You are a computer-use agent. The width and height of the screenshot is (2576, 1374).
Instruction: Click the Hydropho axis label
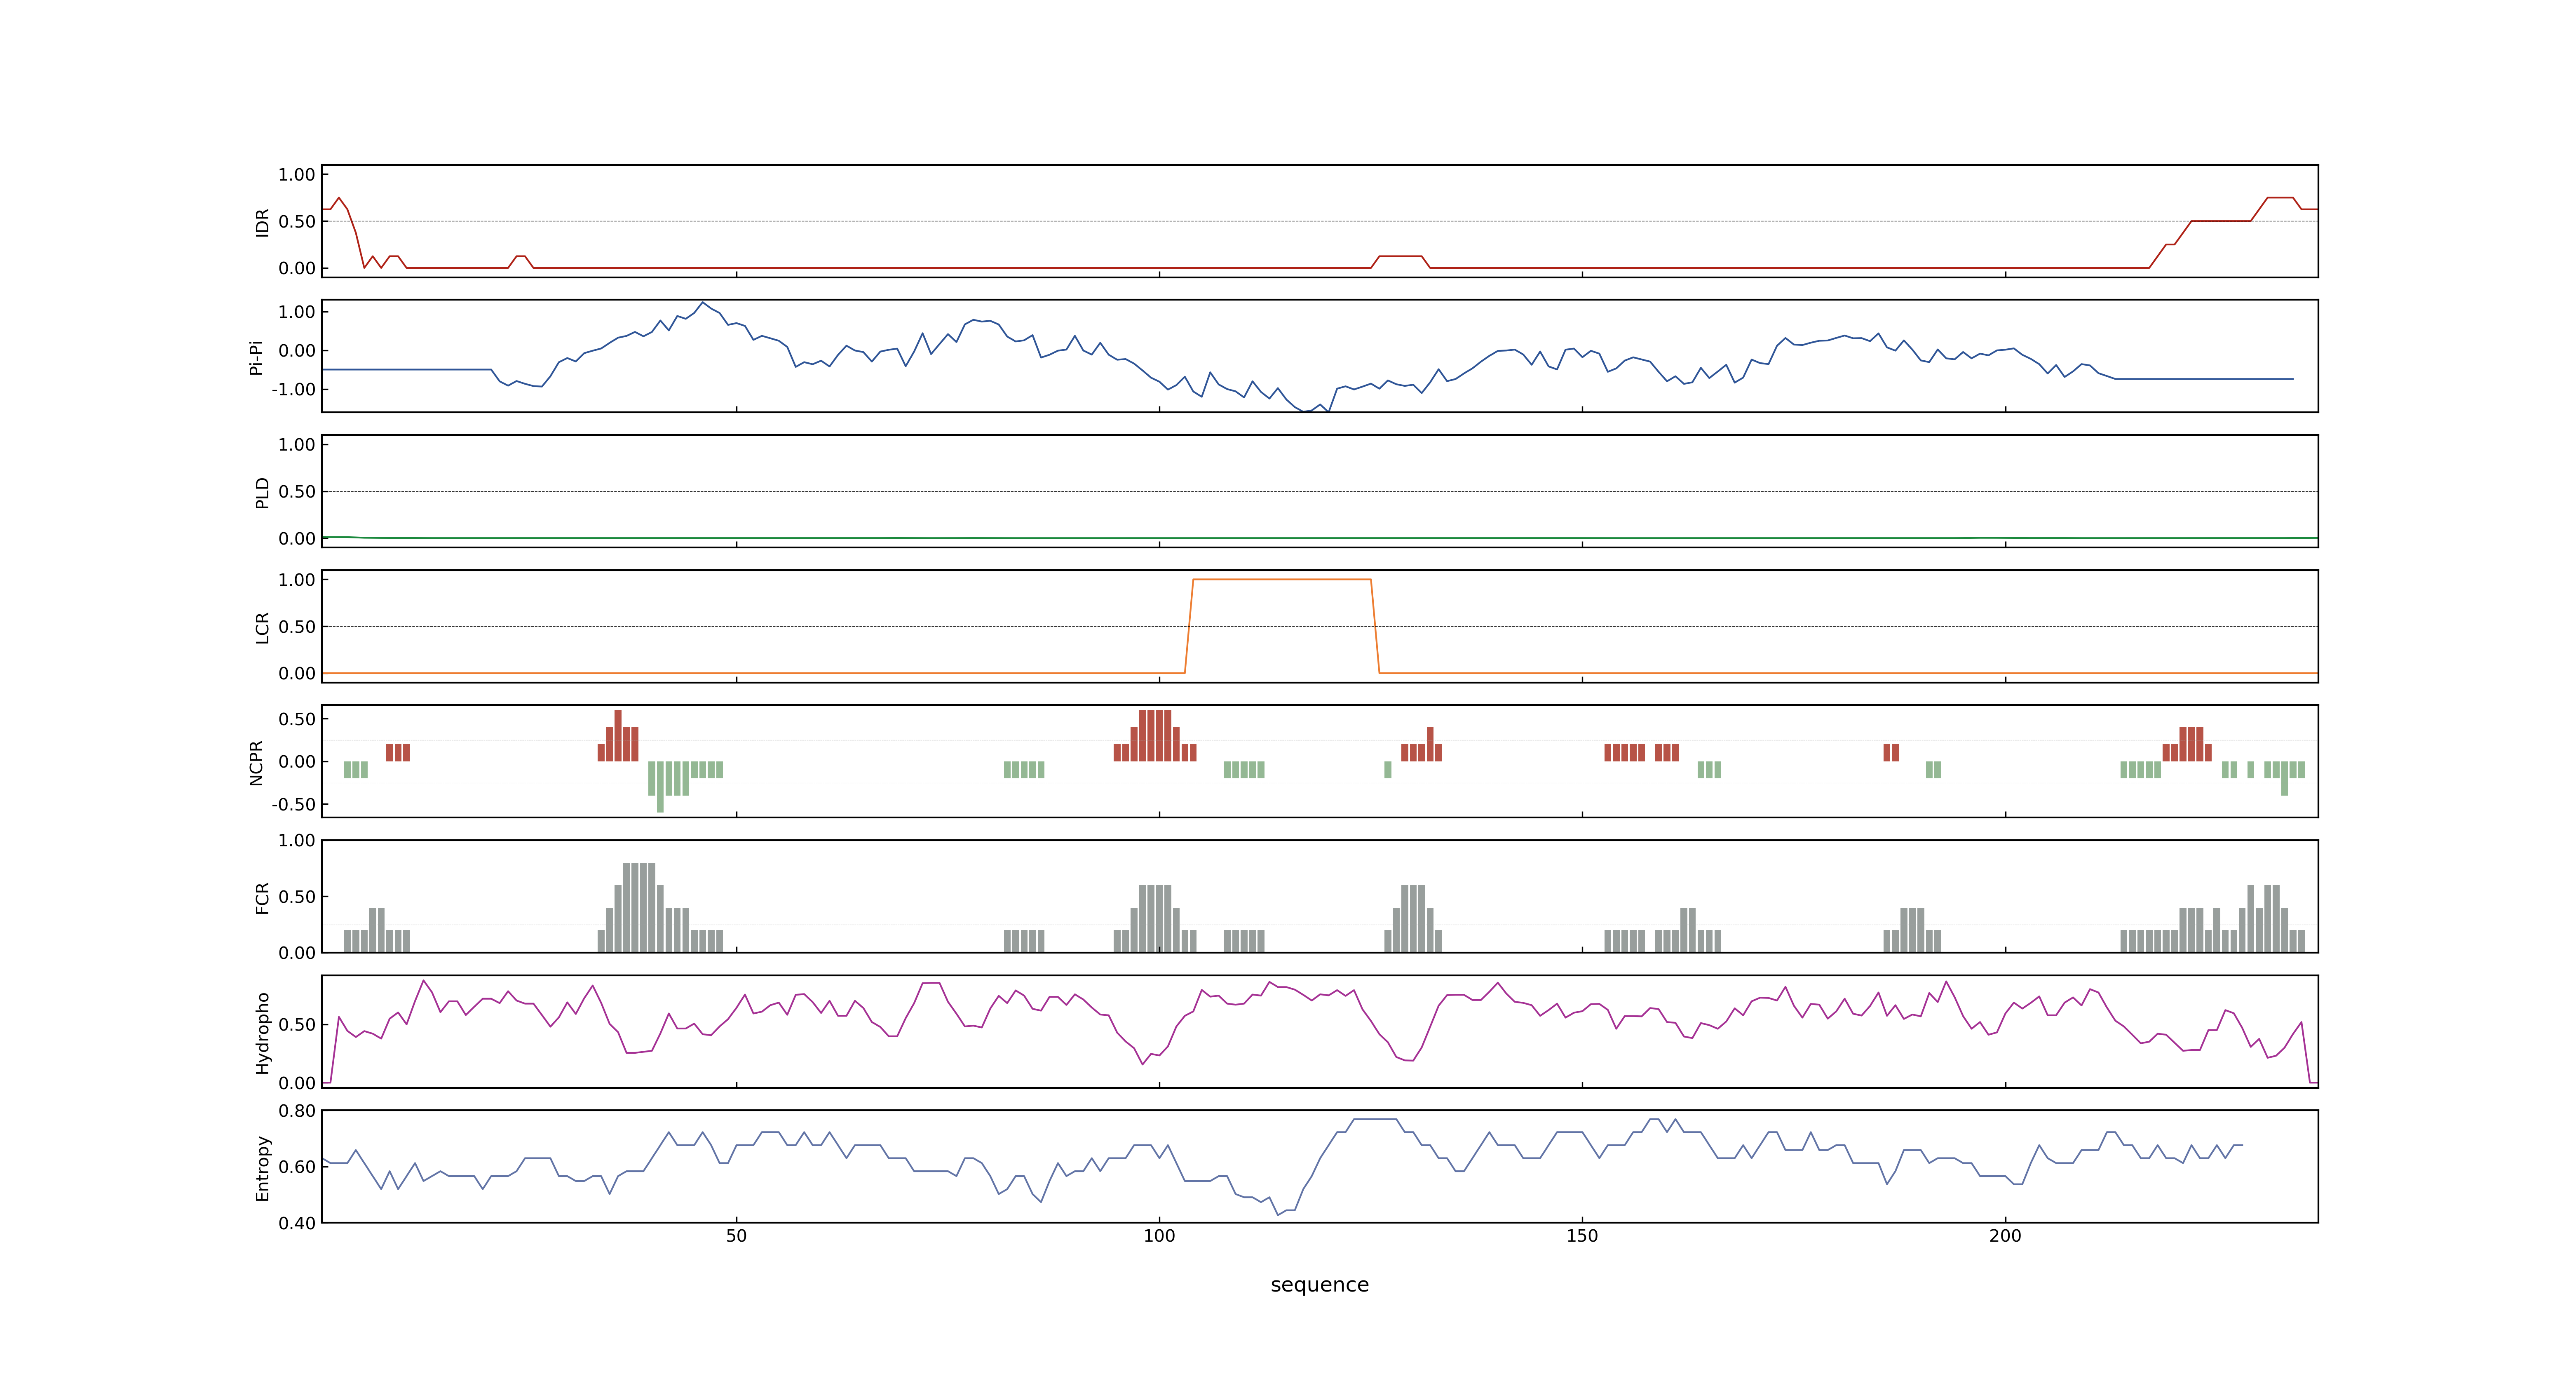pos(262,1033)
